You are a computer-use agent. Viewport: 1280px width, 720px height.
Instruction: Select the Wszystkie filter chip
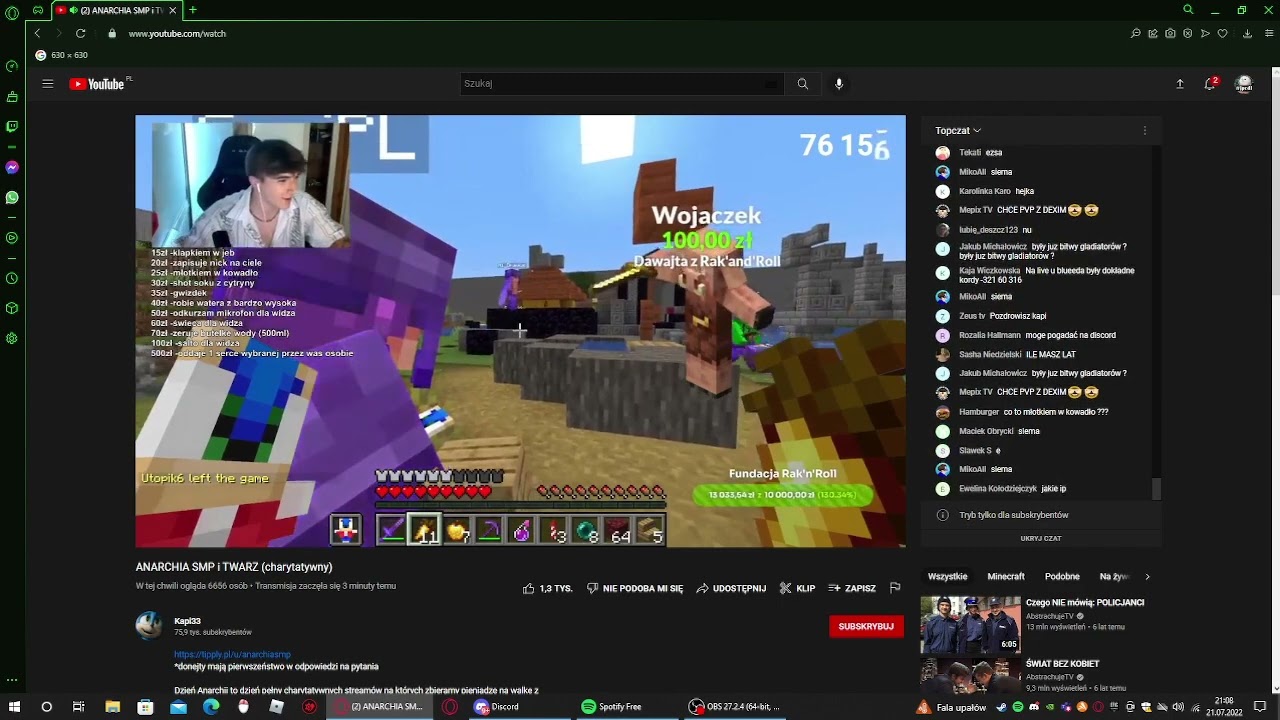[948, 576]
